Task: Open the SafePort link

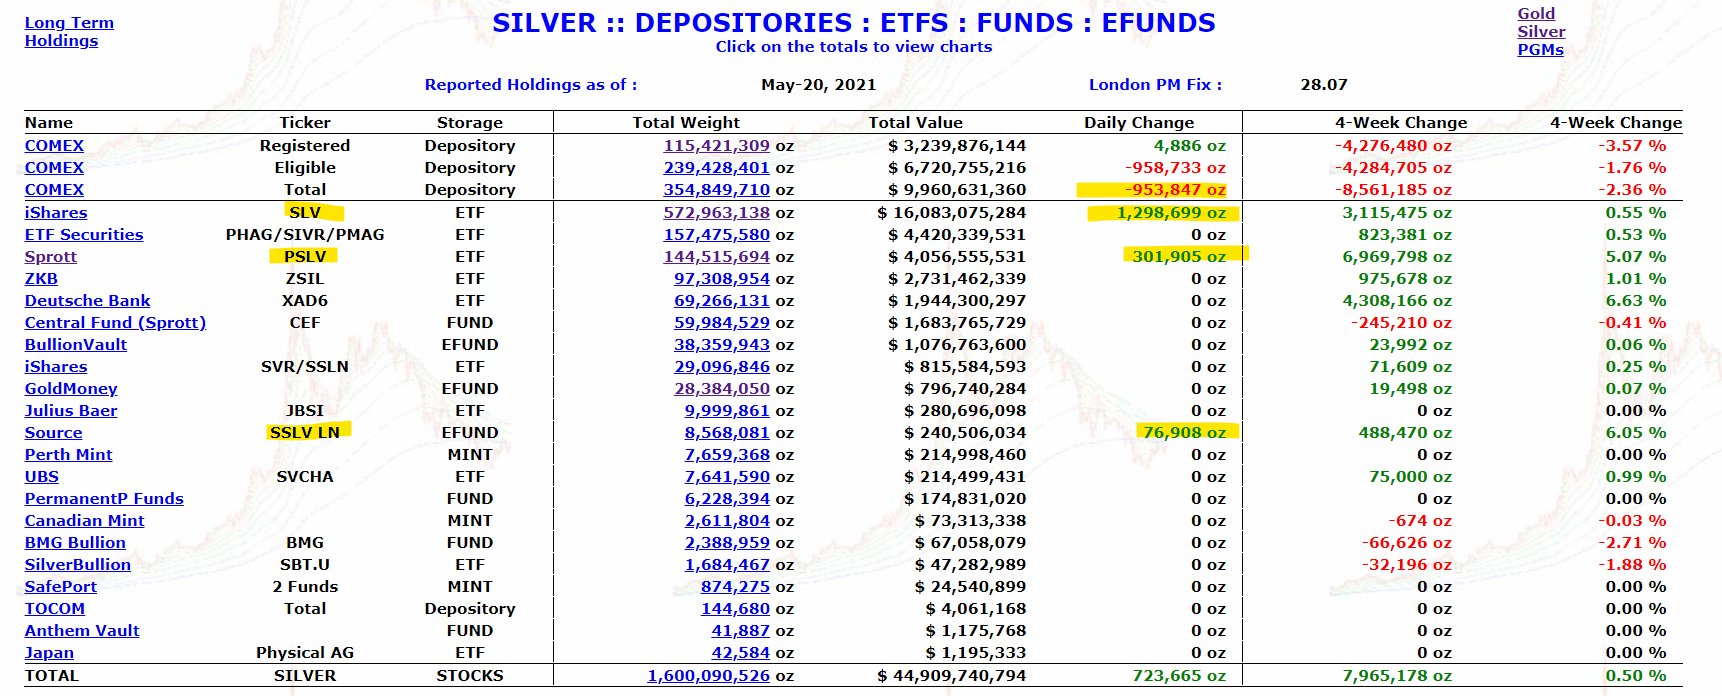Action: [61, 587]
